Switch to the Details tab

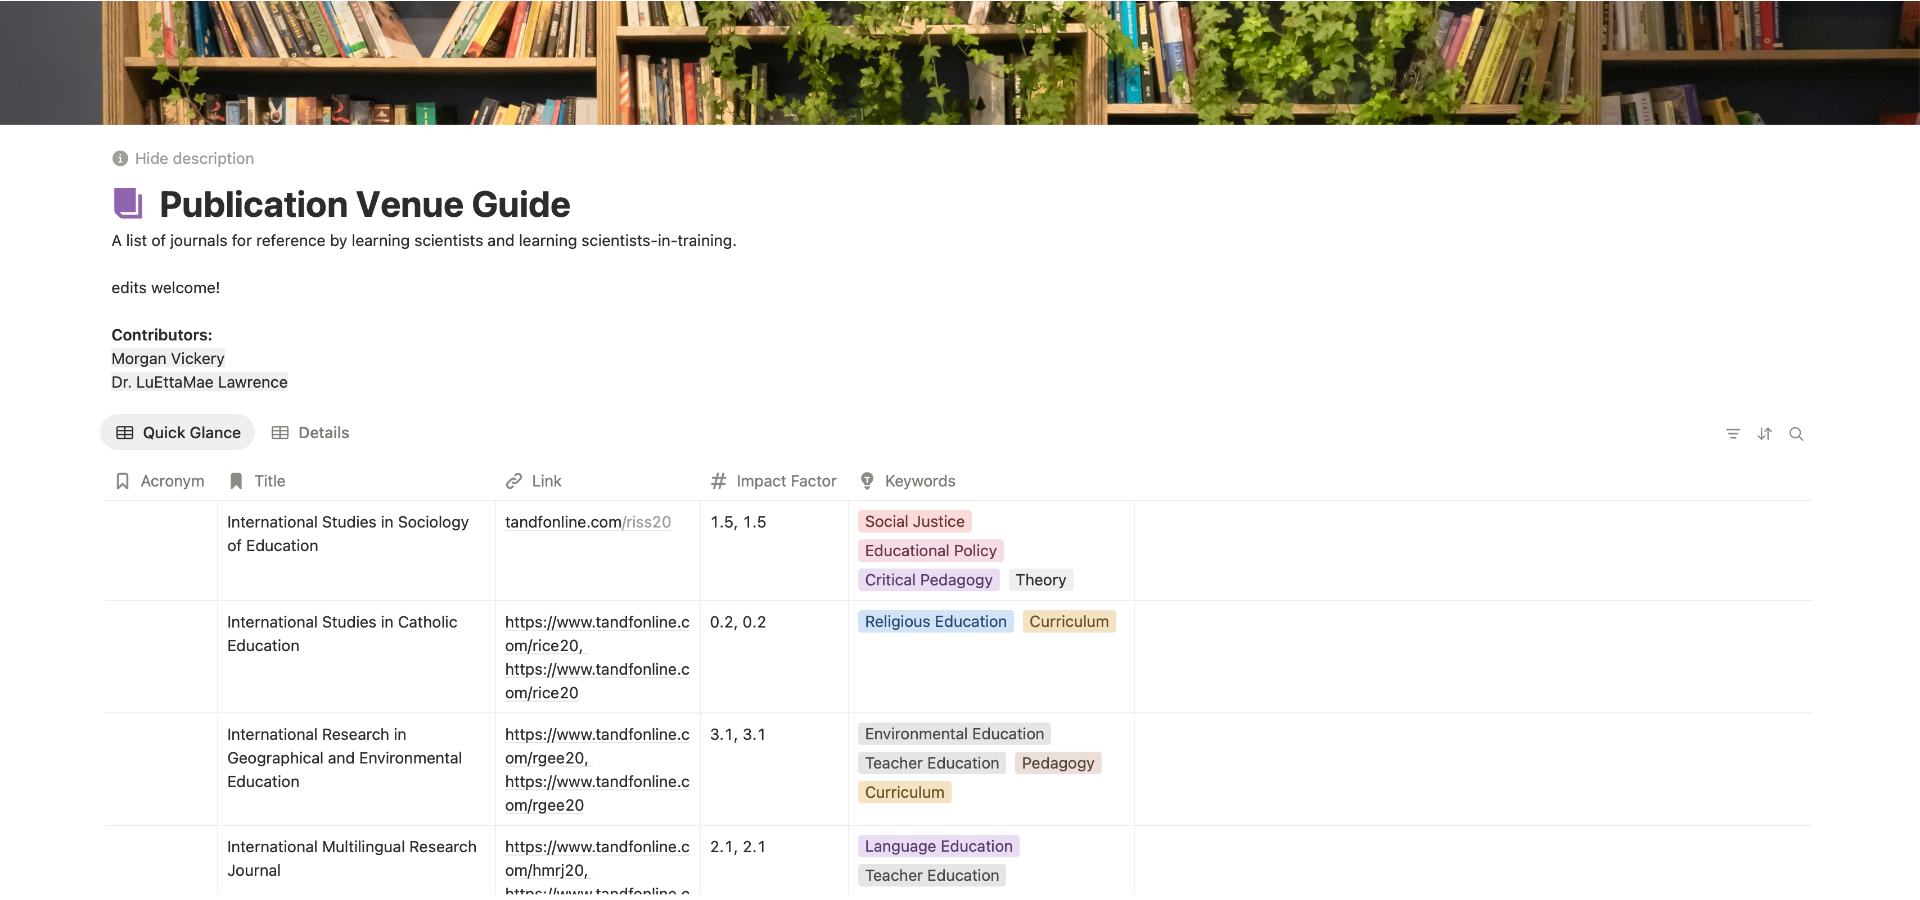[x=311, y=433]
